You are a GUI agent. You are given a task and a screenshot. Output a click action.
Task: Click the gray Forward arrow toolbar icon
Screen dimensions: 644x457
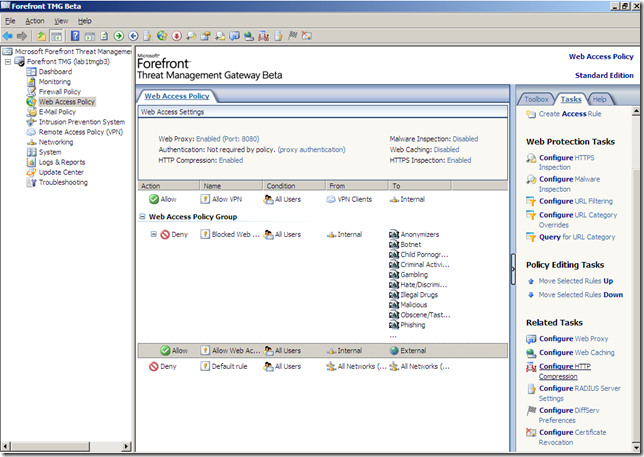coord(22,36)
